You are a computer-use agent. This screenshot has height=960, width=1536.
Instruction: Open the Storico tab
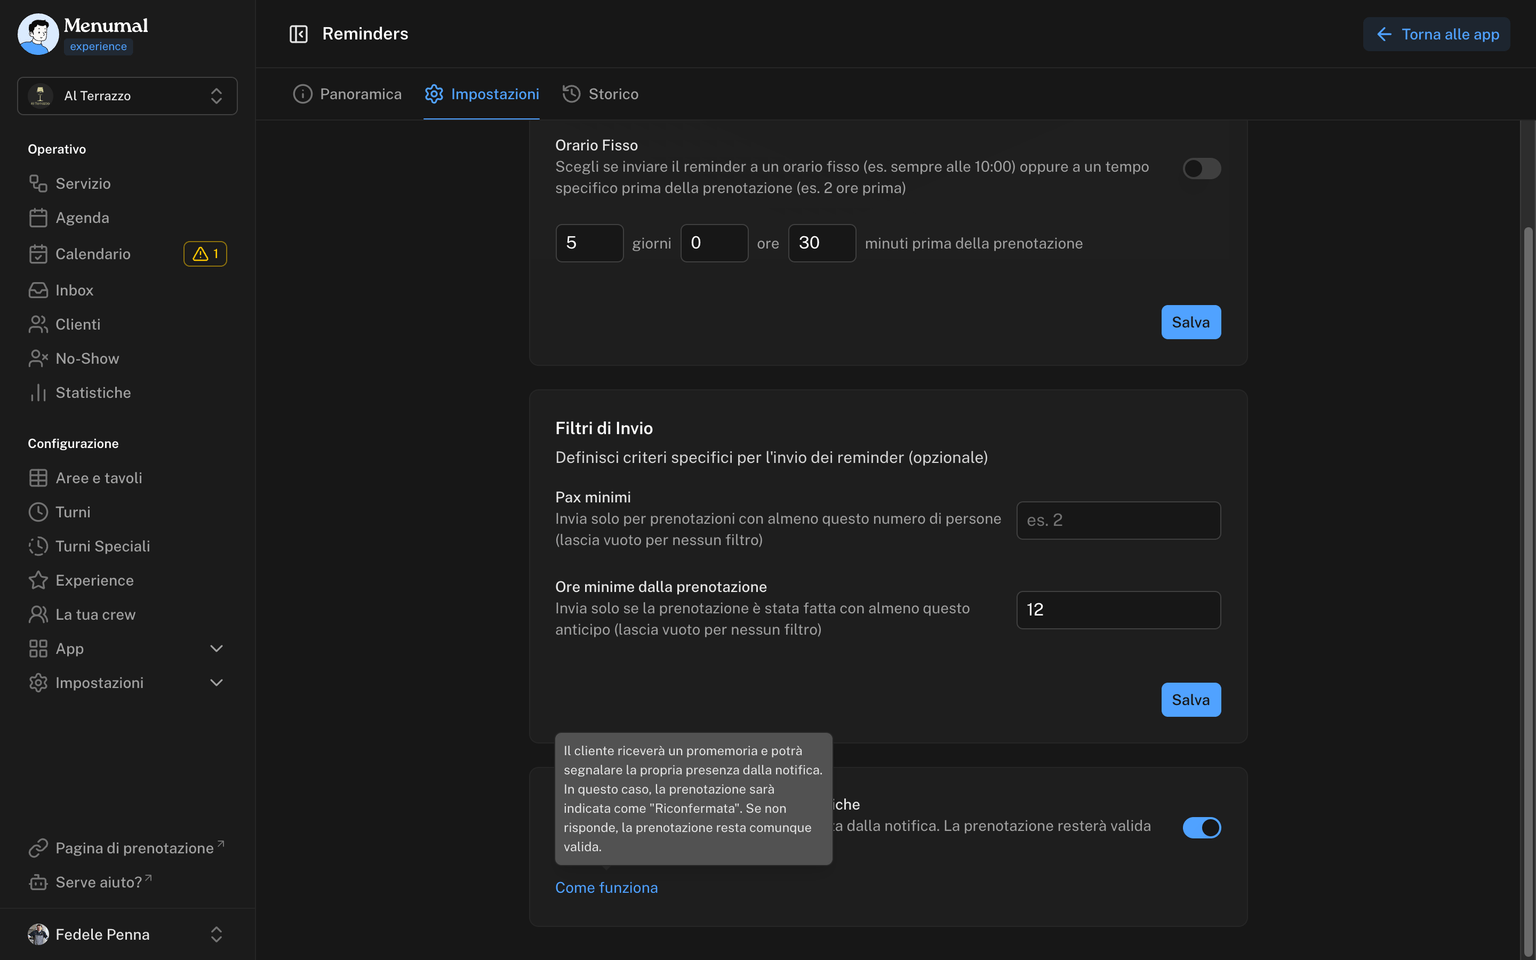(x=600, y=94)
